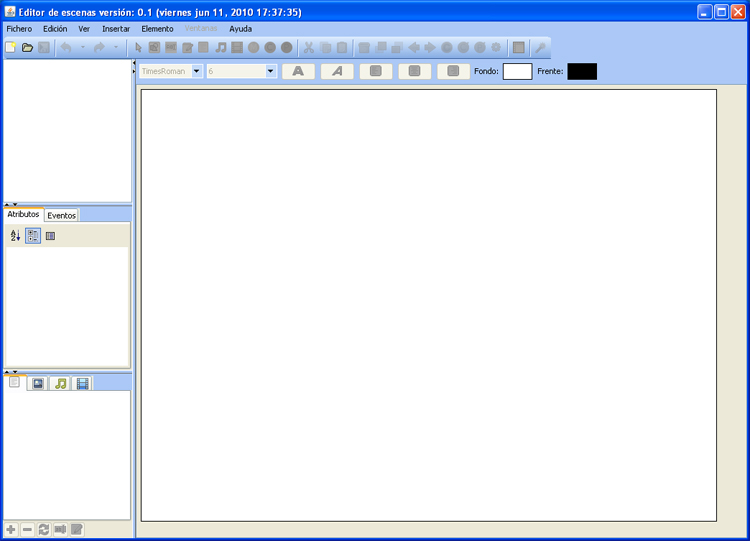Open the Elemento menu
The image size is (750, 541).
pyautogui.click(x=157, y=29)
